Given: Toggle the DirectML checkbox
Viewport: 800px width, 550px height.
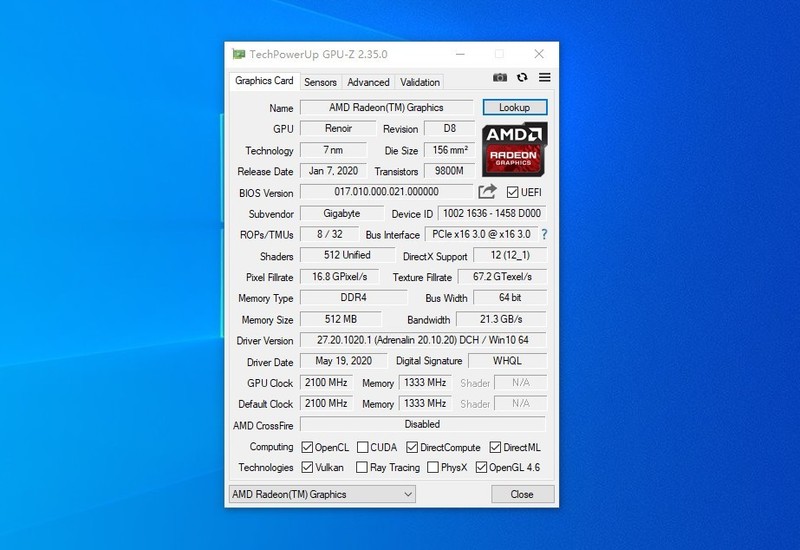Looking at the screenshot, I should point(495,447).
